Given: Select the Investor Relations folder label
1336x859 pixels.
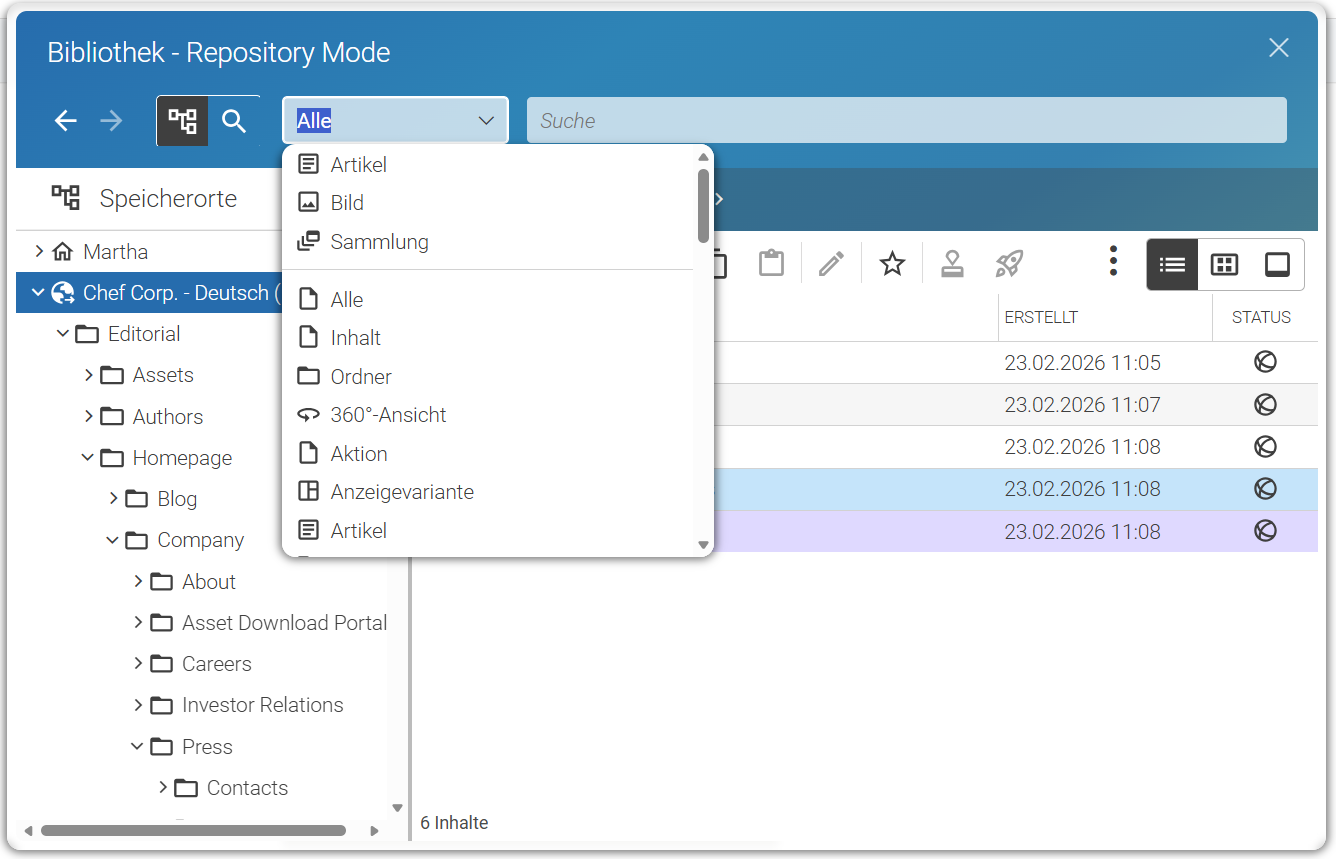Looking at the screenshot, I should tap(263, 705).
